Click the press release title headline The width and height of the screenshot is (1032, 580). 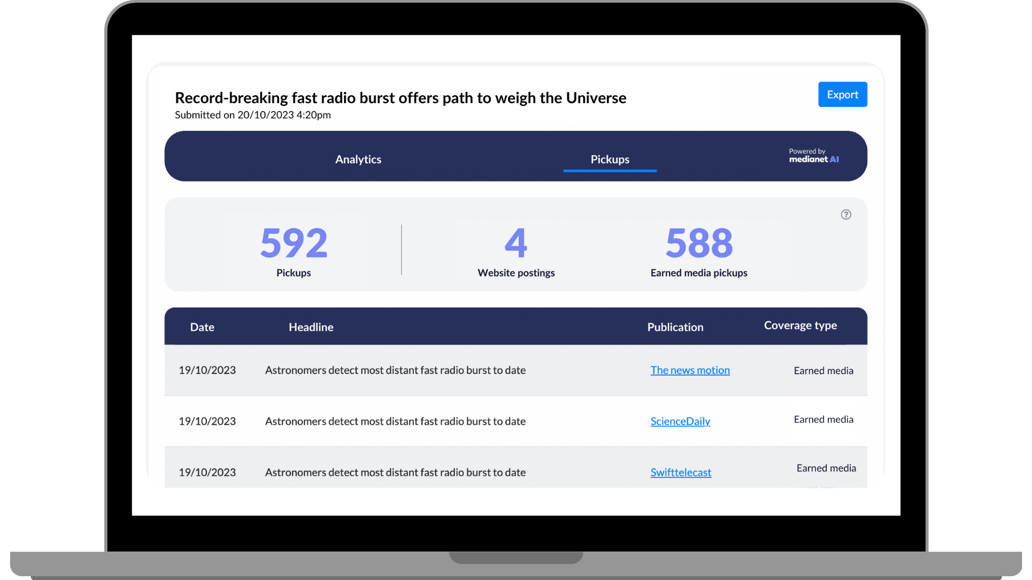(400, 97)
